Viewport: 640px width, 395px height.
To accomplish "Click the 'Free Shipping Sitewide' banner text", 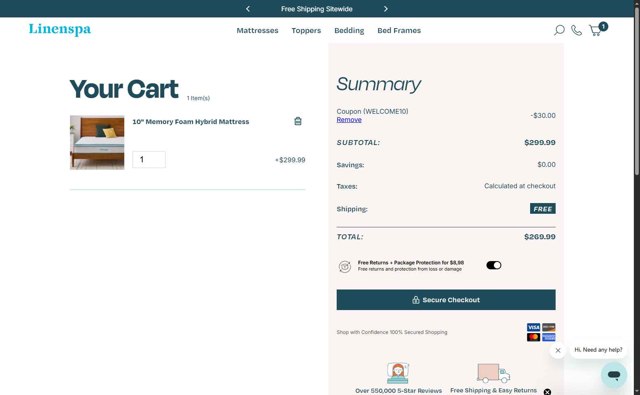I will 317,9.
